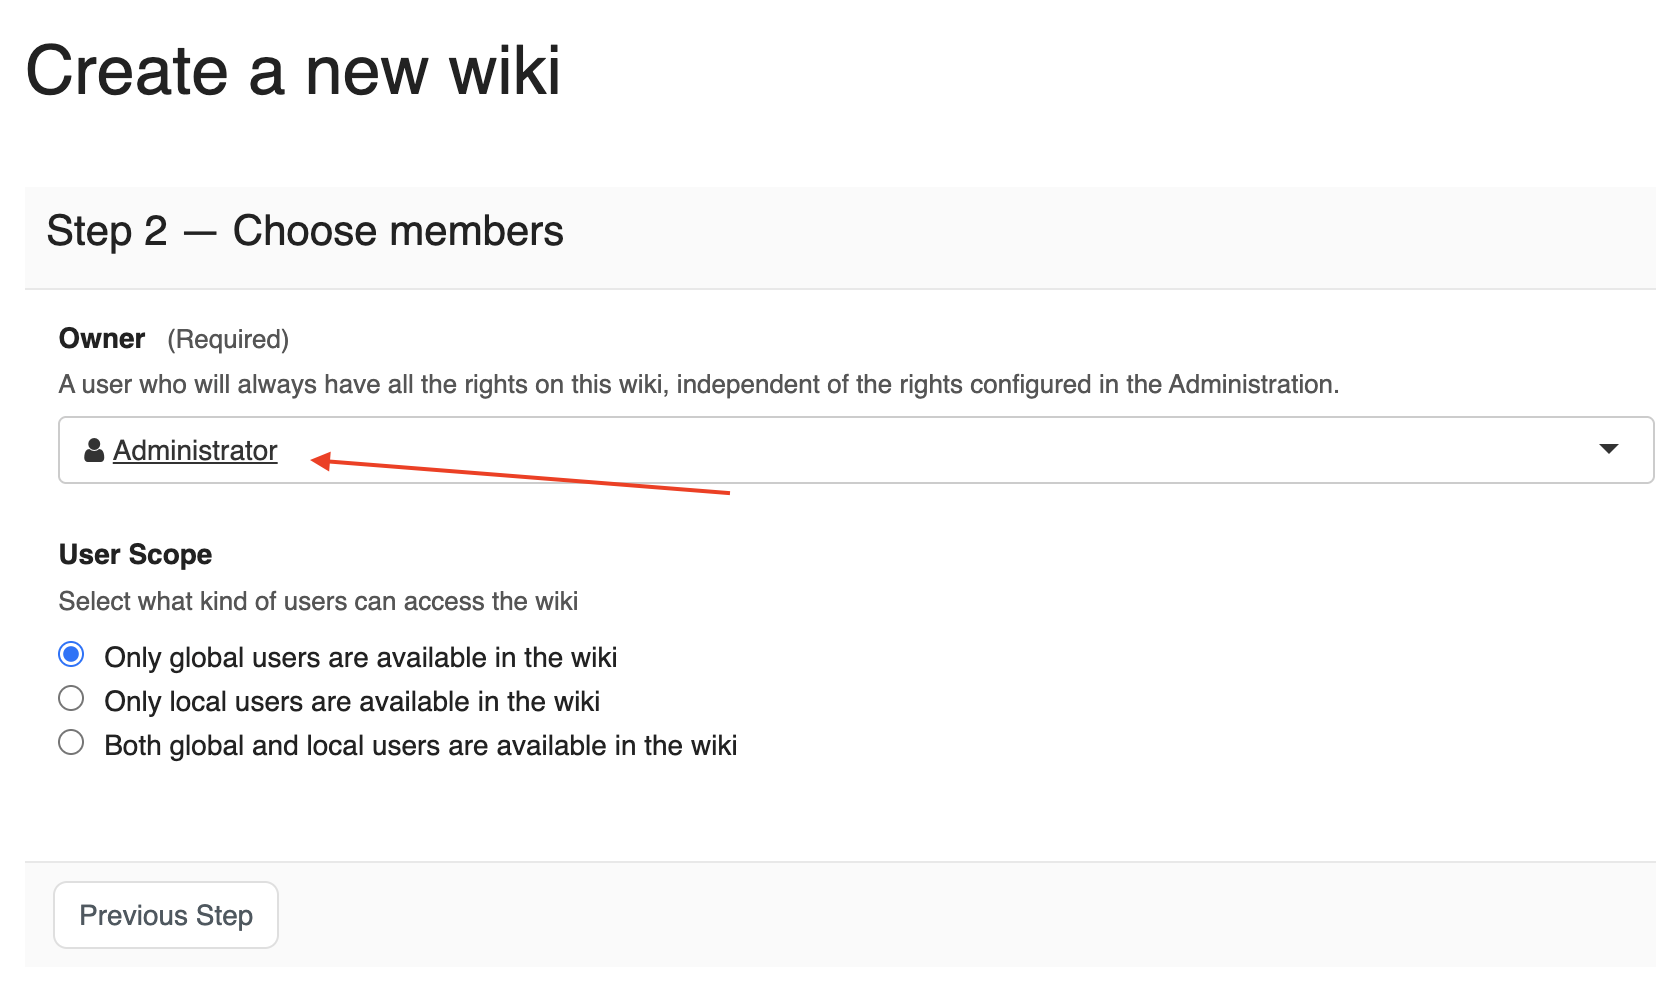1656x986 pixels.
Task: Click the 'Both global and local users' label text
Action: (x=420, y=746)
